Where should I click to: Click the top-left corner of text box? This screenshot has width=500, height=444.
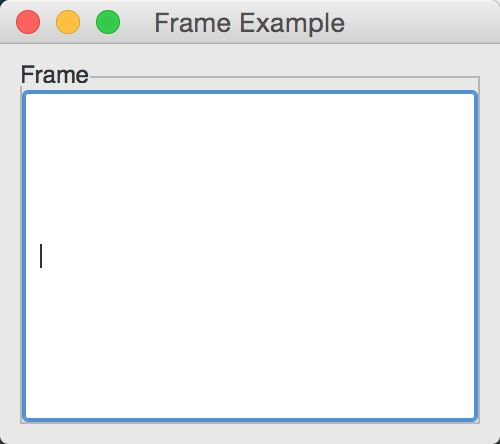click(x=27, y=96)
